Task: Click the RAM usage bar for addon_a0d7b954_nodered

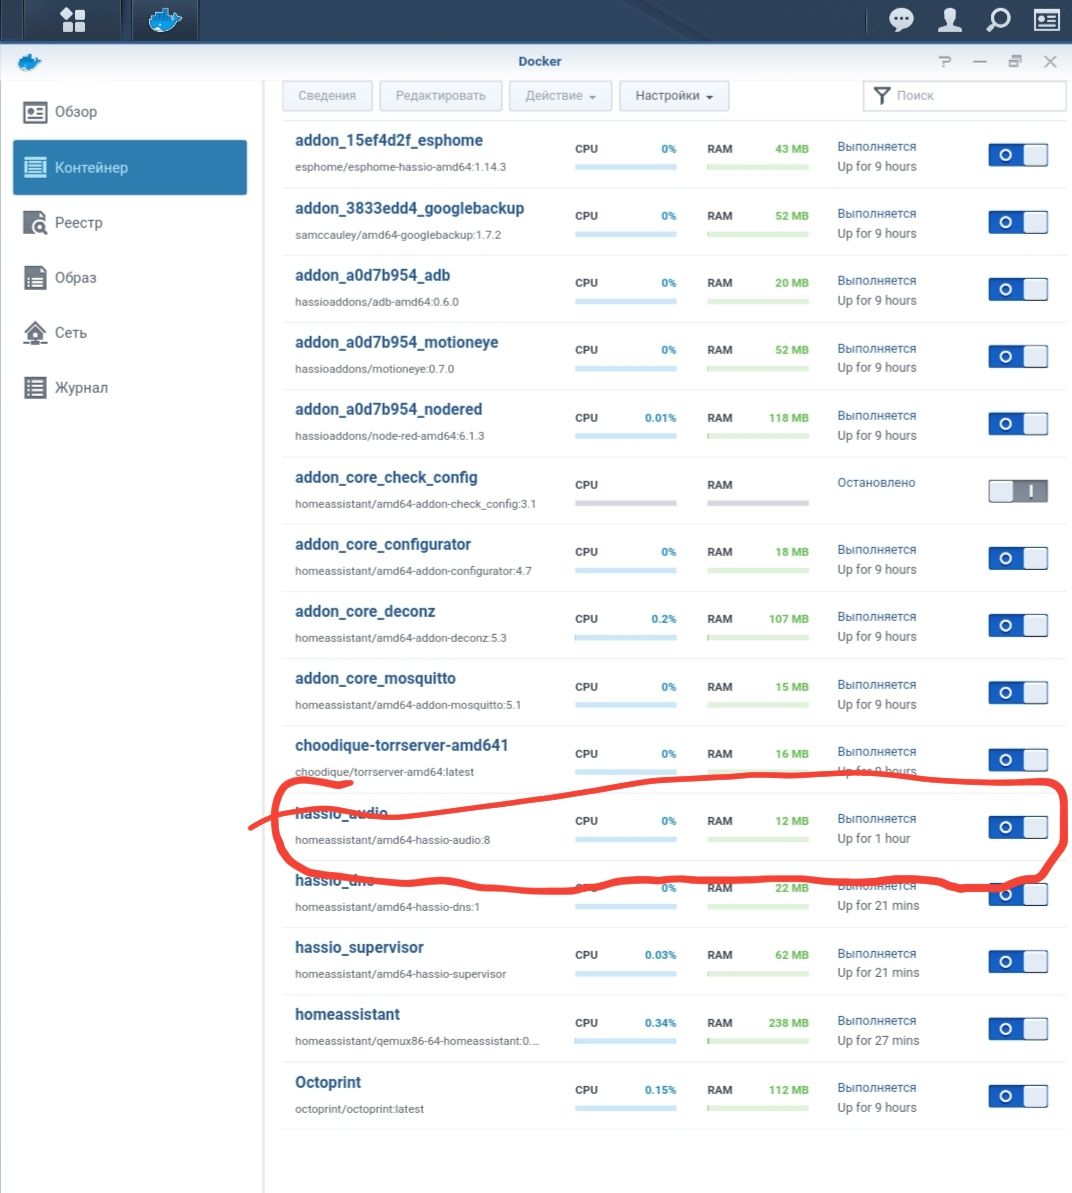Action: (x=758, y=436)
